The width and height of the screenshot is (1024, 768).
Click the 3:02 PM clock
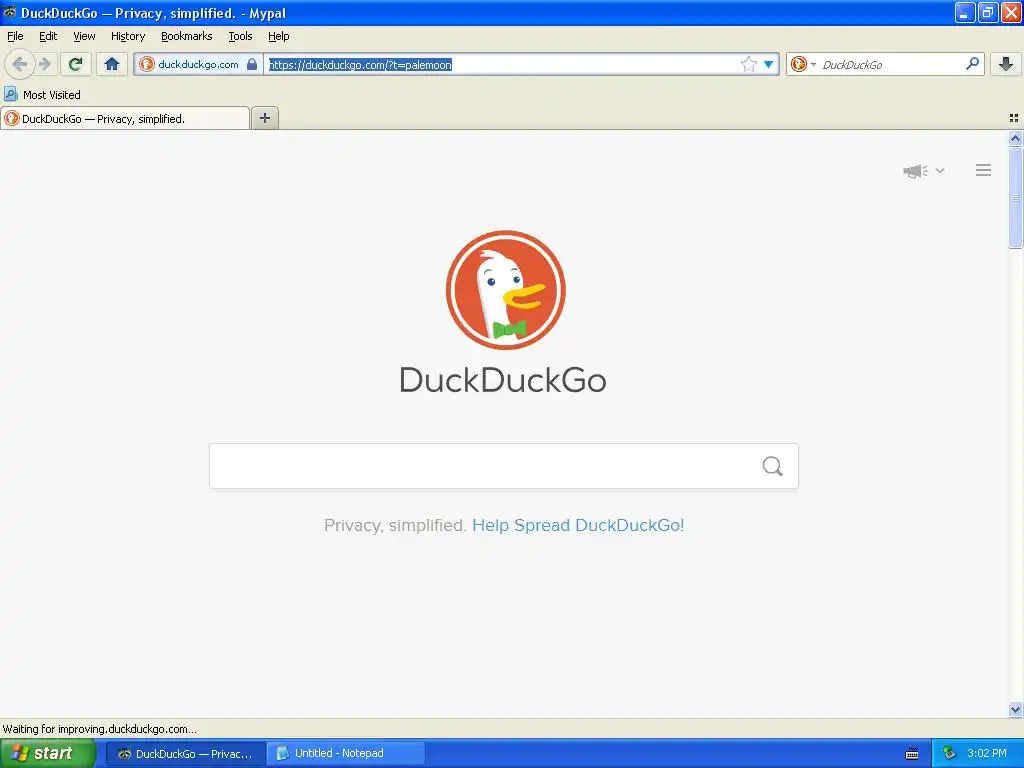pos(987,754)
